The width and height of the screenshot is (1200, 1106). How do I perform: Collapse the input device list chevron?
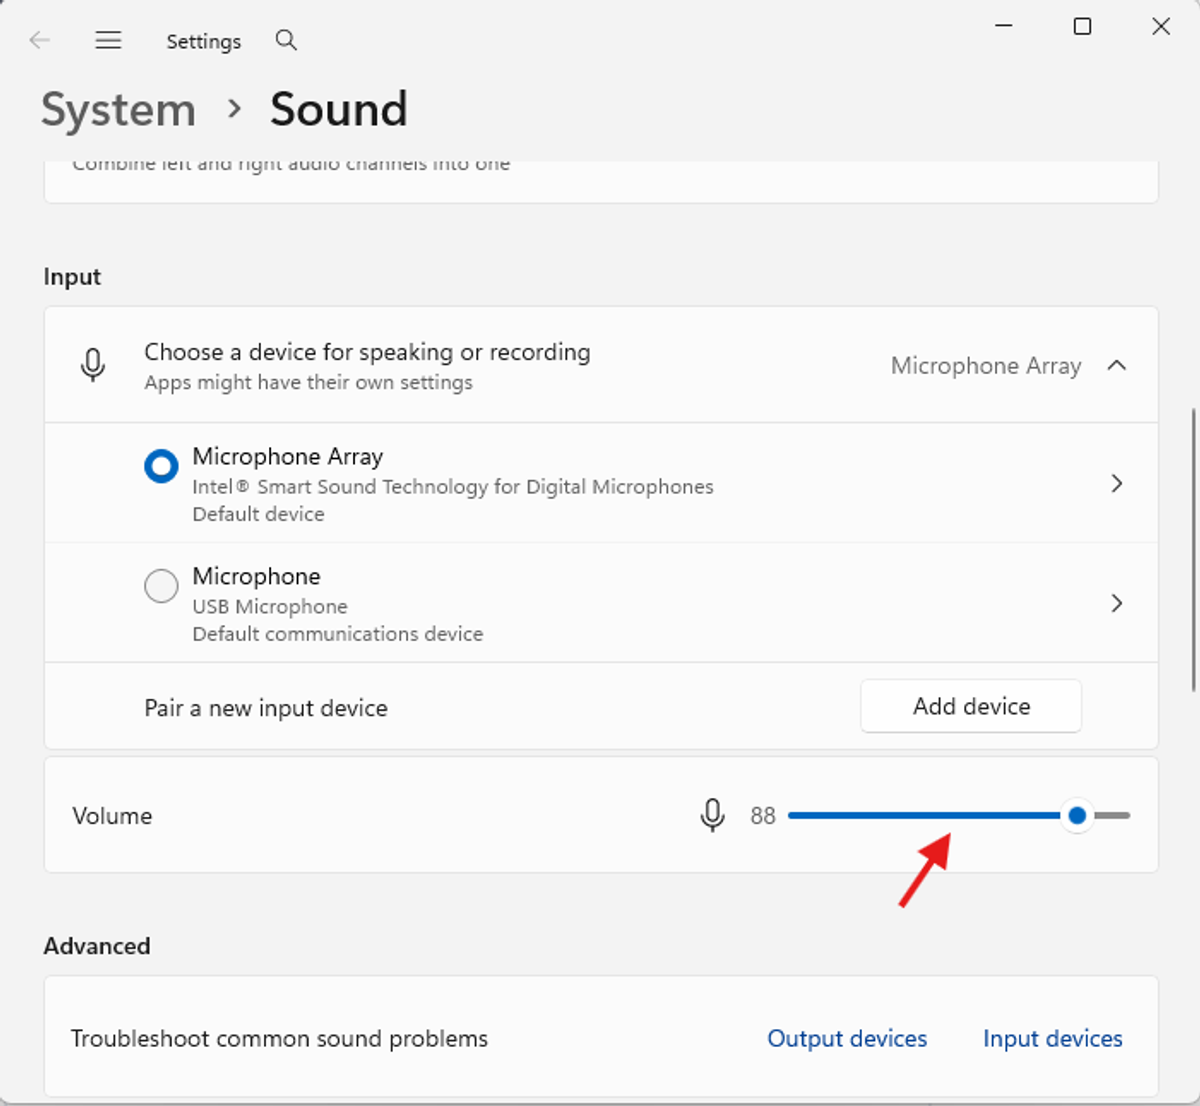coord(1117,365)
